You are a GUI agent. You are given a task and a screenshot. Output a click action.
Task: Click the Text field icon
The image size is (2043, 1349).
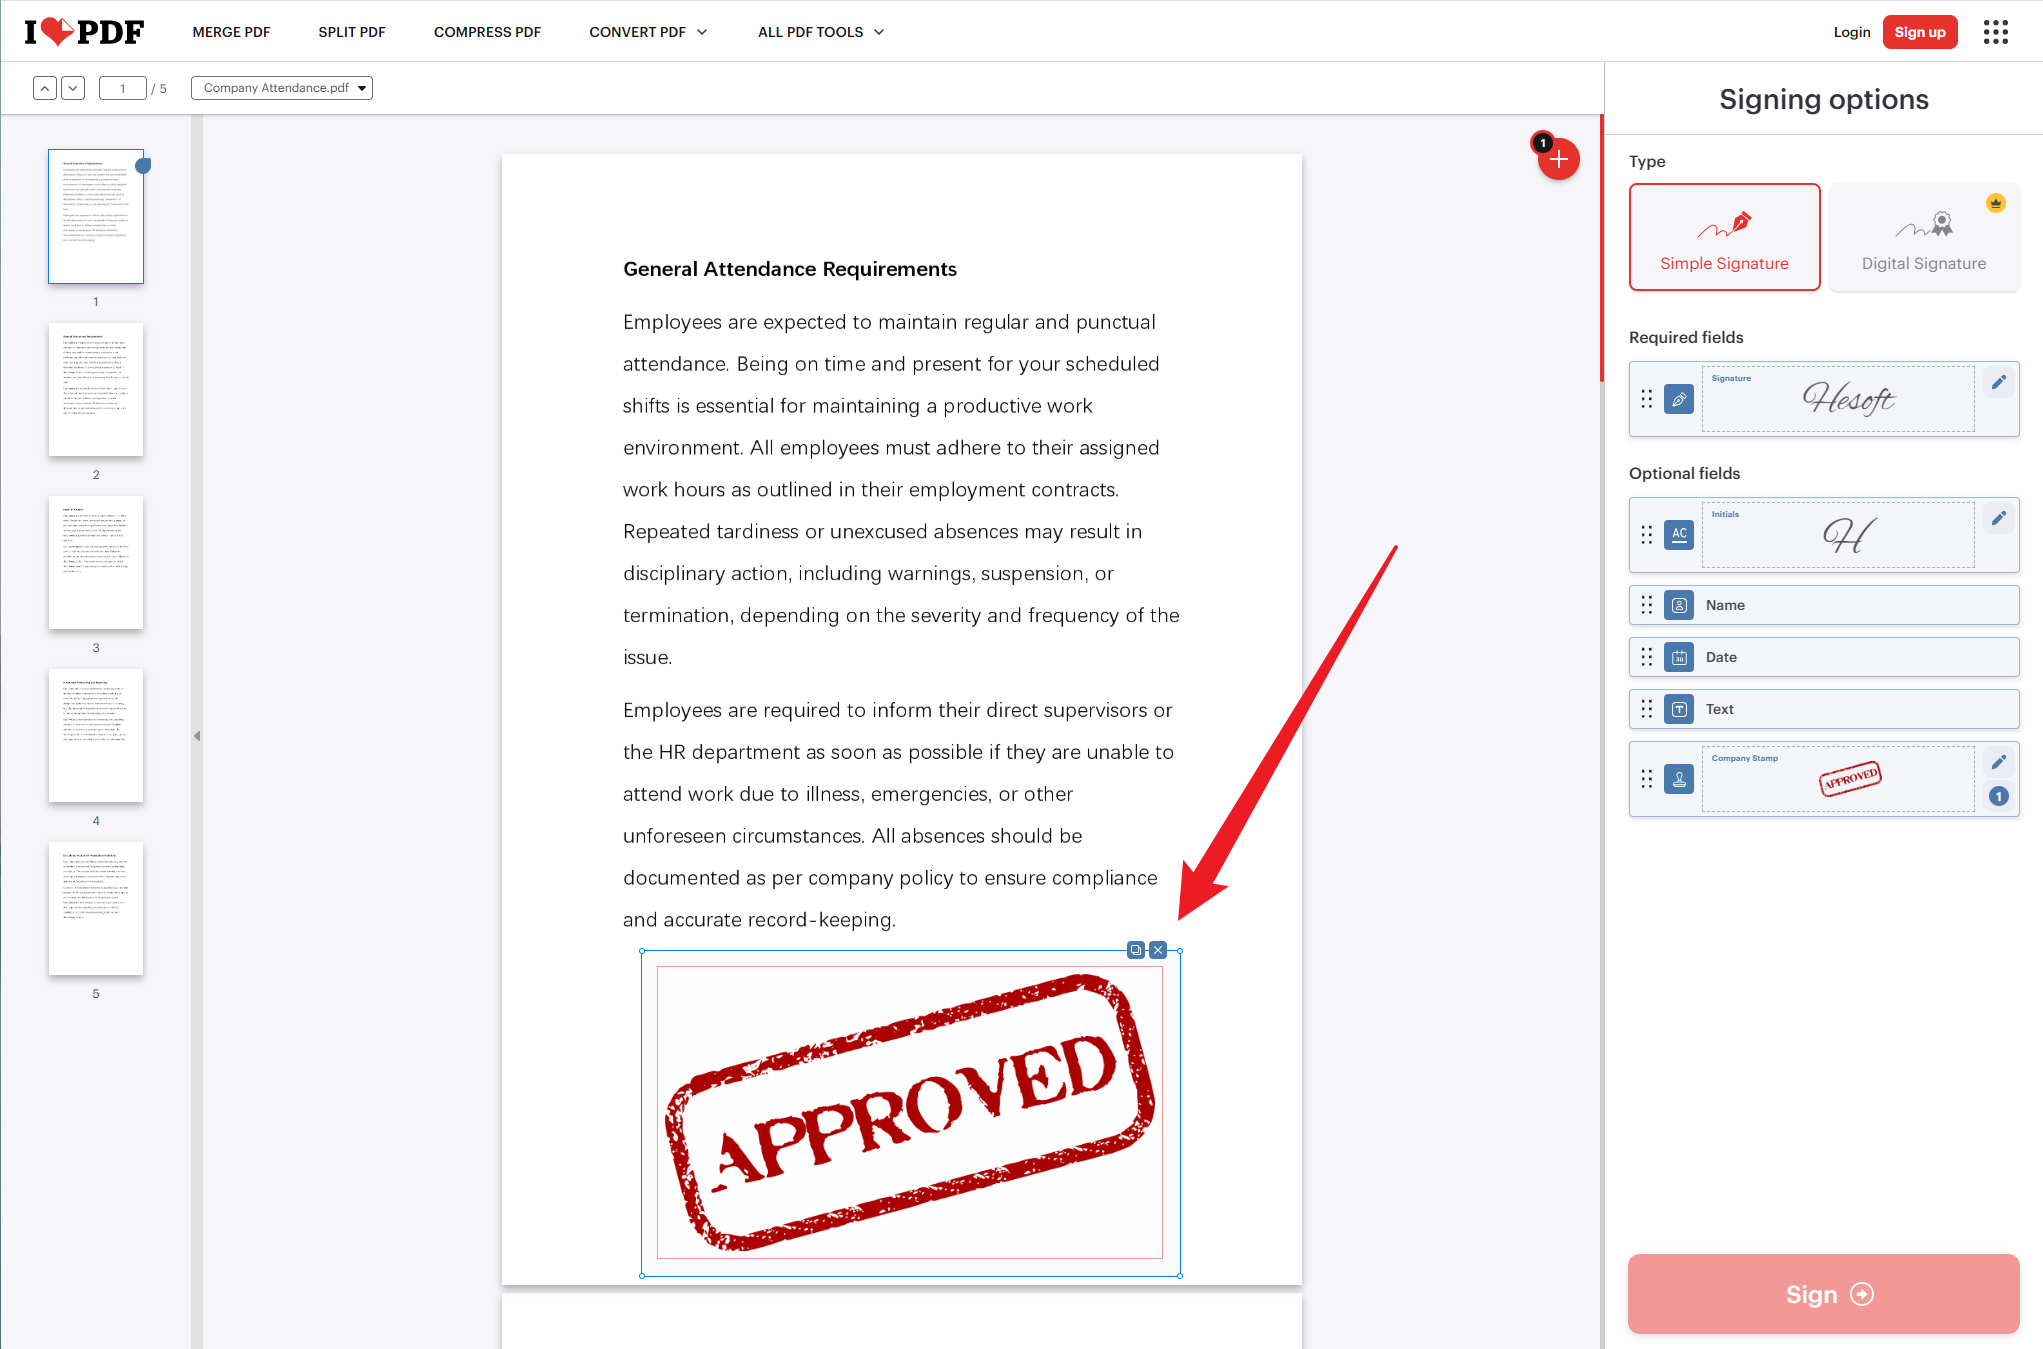pyautogui.click(x=1679, y=709)
